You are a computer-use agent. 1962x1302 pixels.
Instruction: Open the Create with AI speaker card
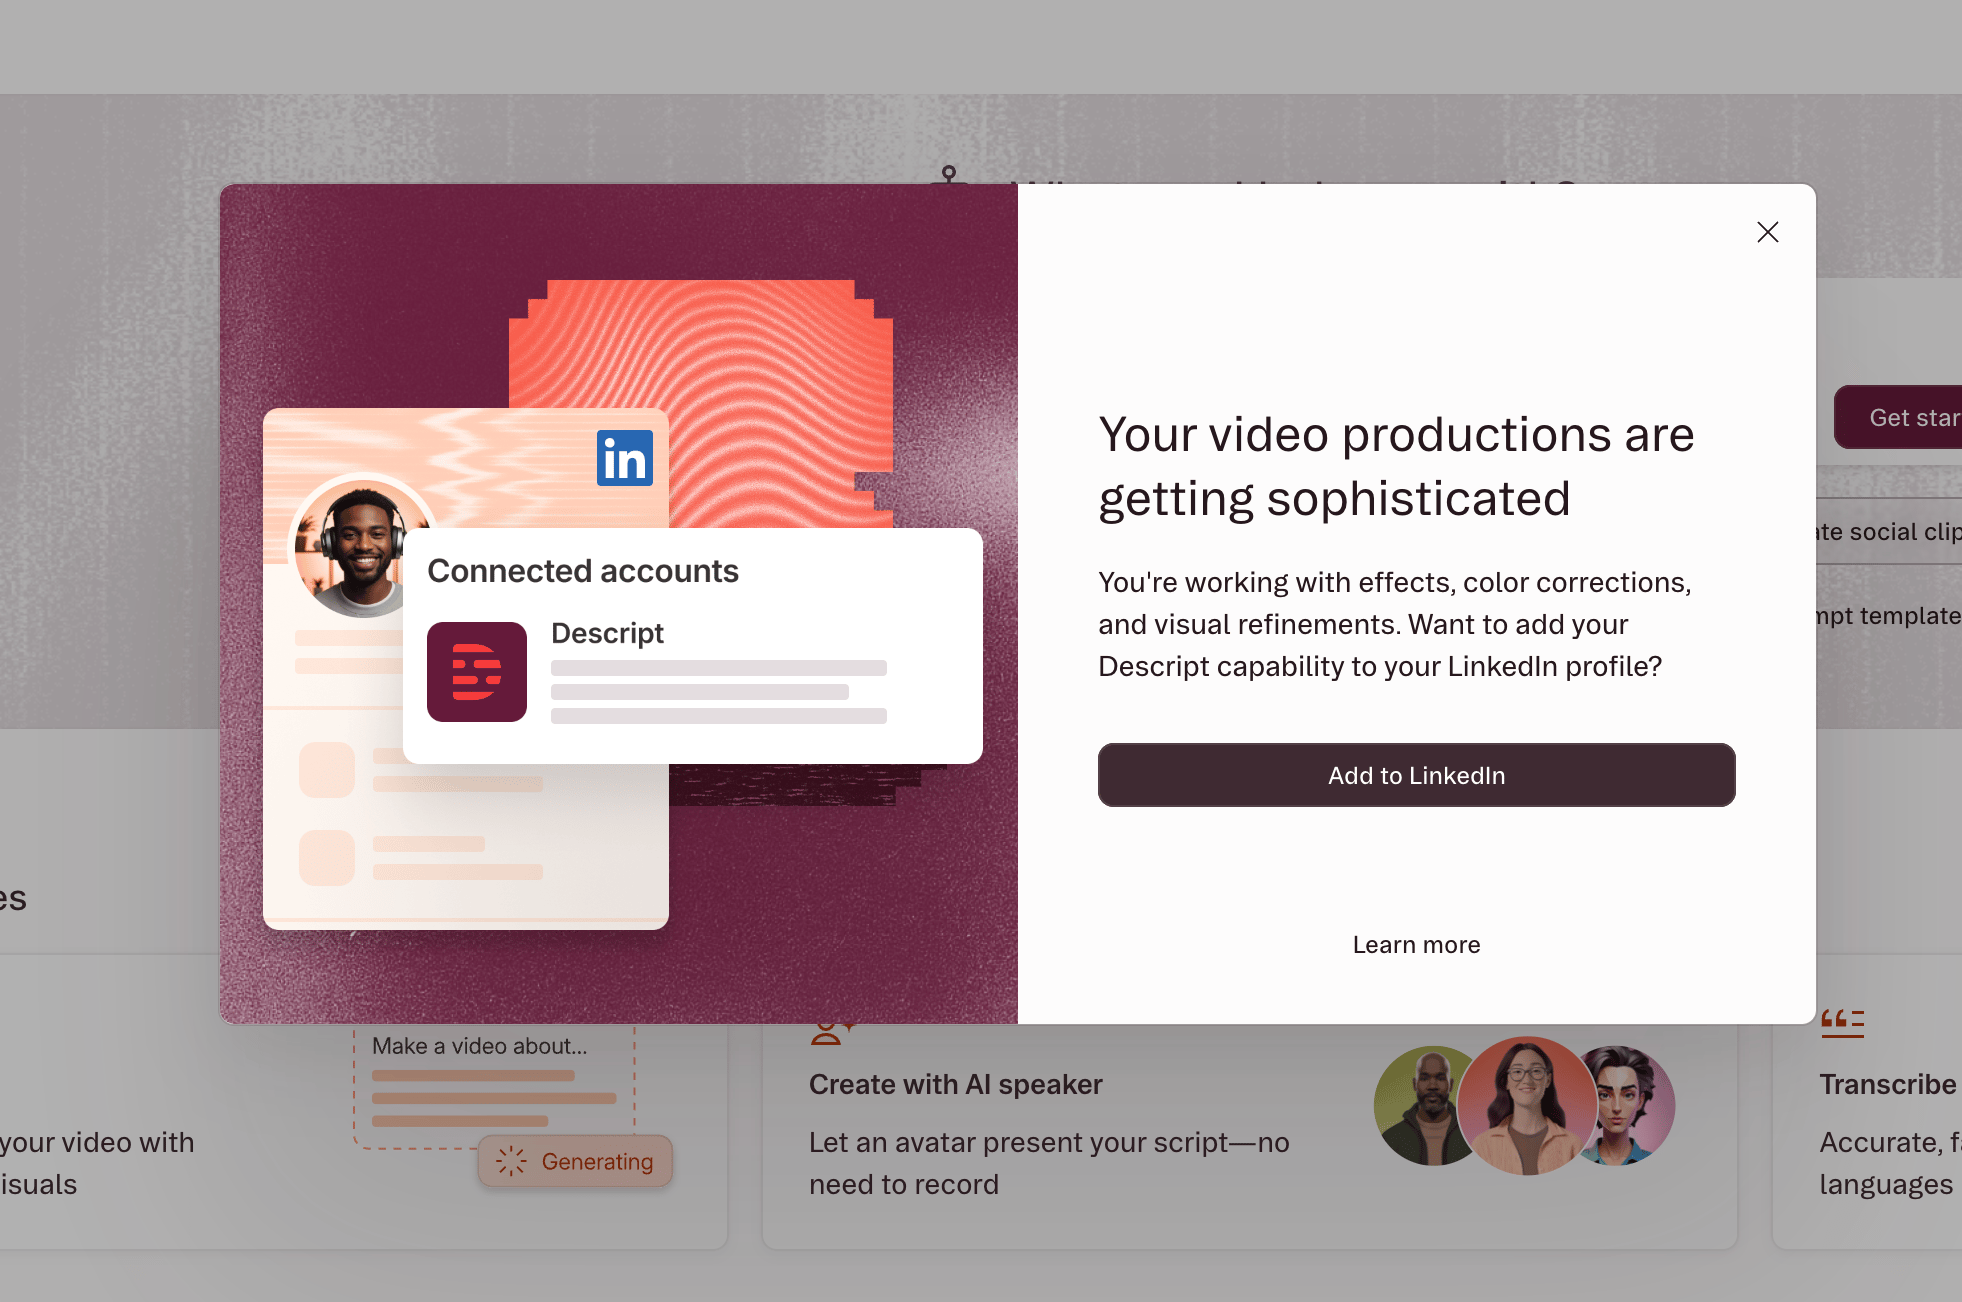(x=1249, y=1135)
